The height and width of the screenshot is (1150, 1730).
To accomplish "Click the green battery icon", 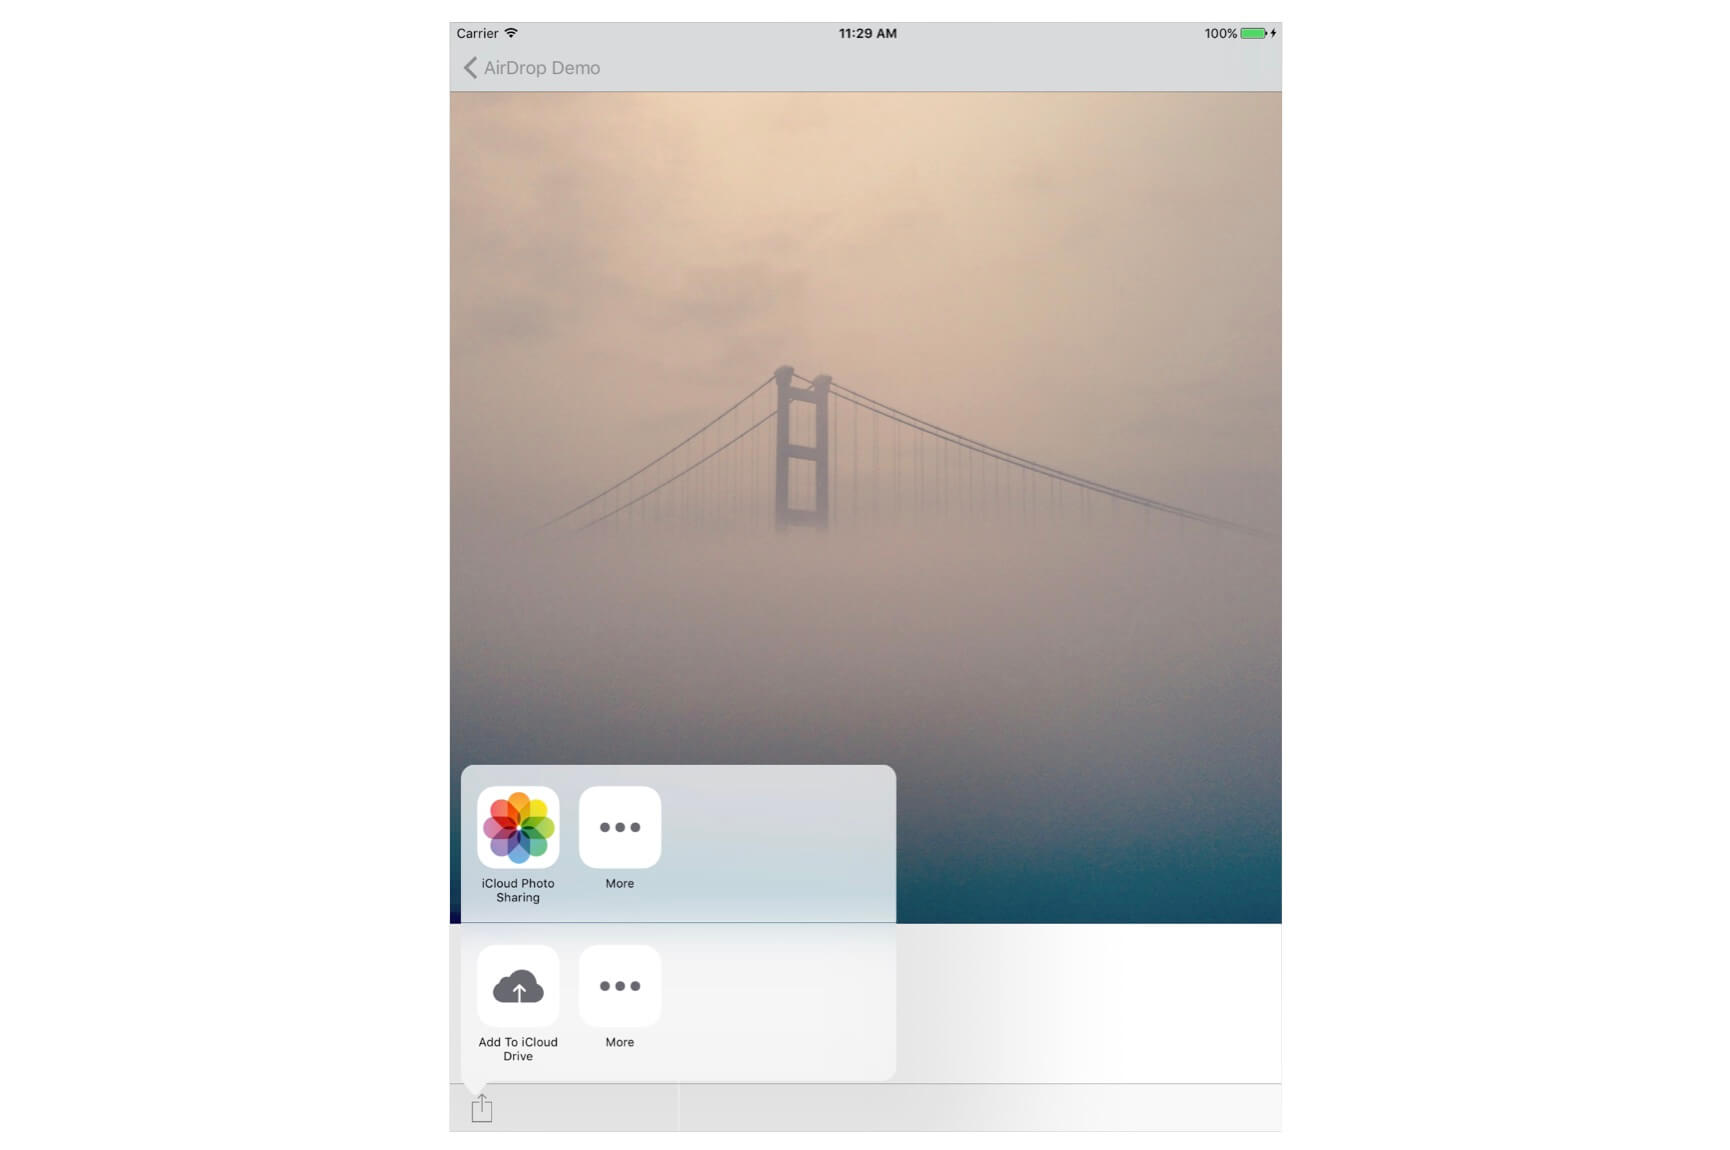I will coord(1253,33).
